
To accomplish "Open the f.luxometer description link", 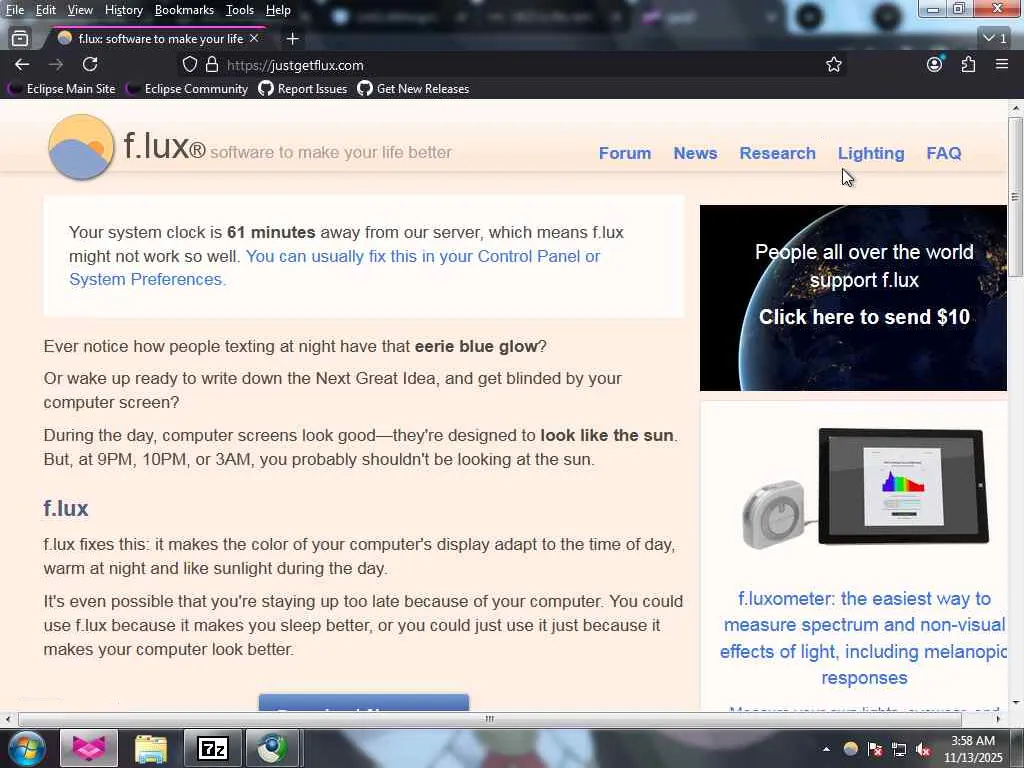I will 863,638.
